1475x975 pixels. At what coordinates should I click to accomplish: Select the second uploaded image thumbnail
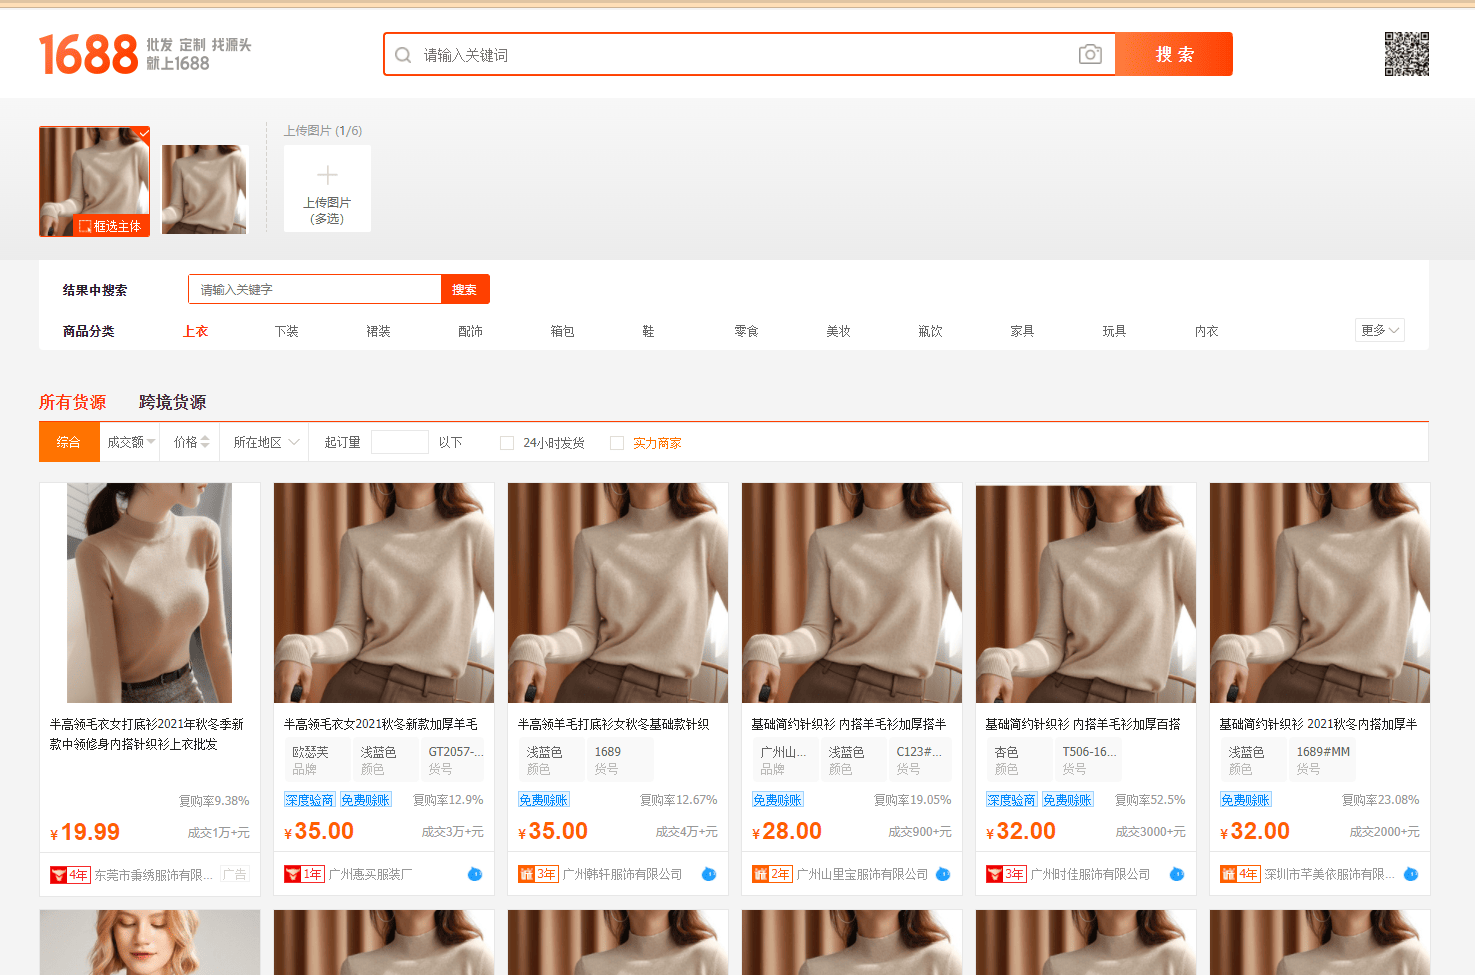[x=204, y=190]
